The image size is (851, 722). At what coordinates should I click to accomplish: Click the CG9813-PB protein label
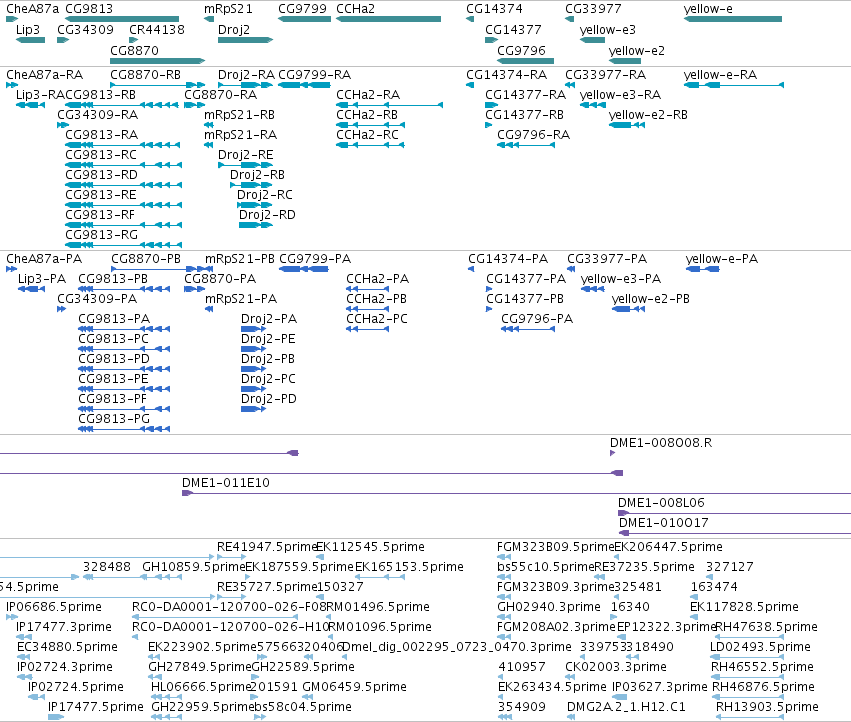(x=113, y=278)
